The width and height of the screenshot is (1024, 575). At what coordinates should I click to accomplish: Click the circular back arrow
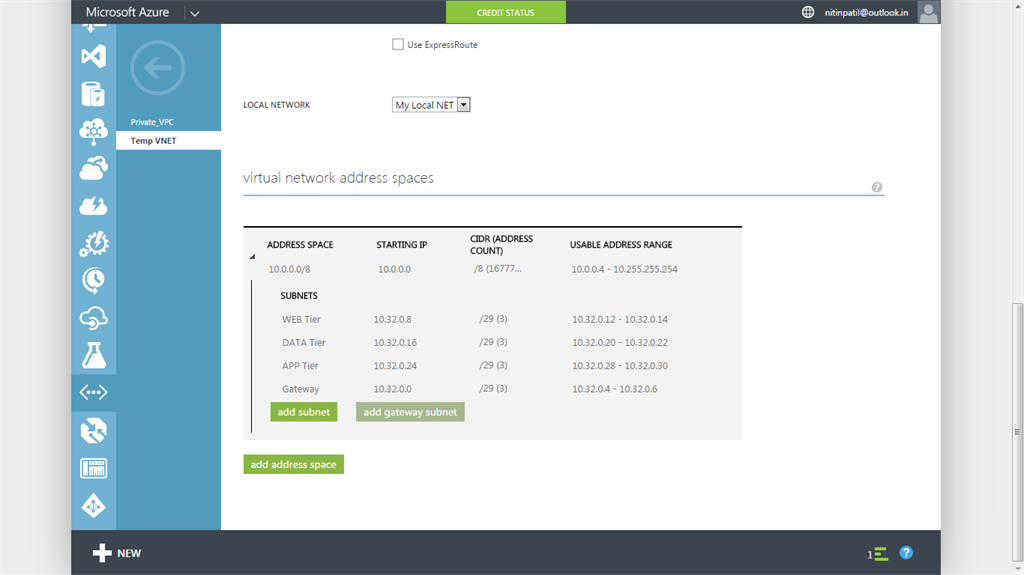tap(157, 68)
